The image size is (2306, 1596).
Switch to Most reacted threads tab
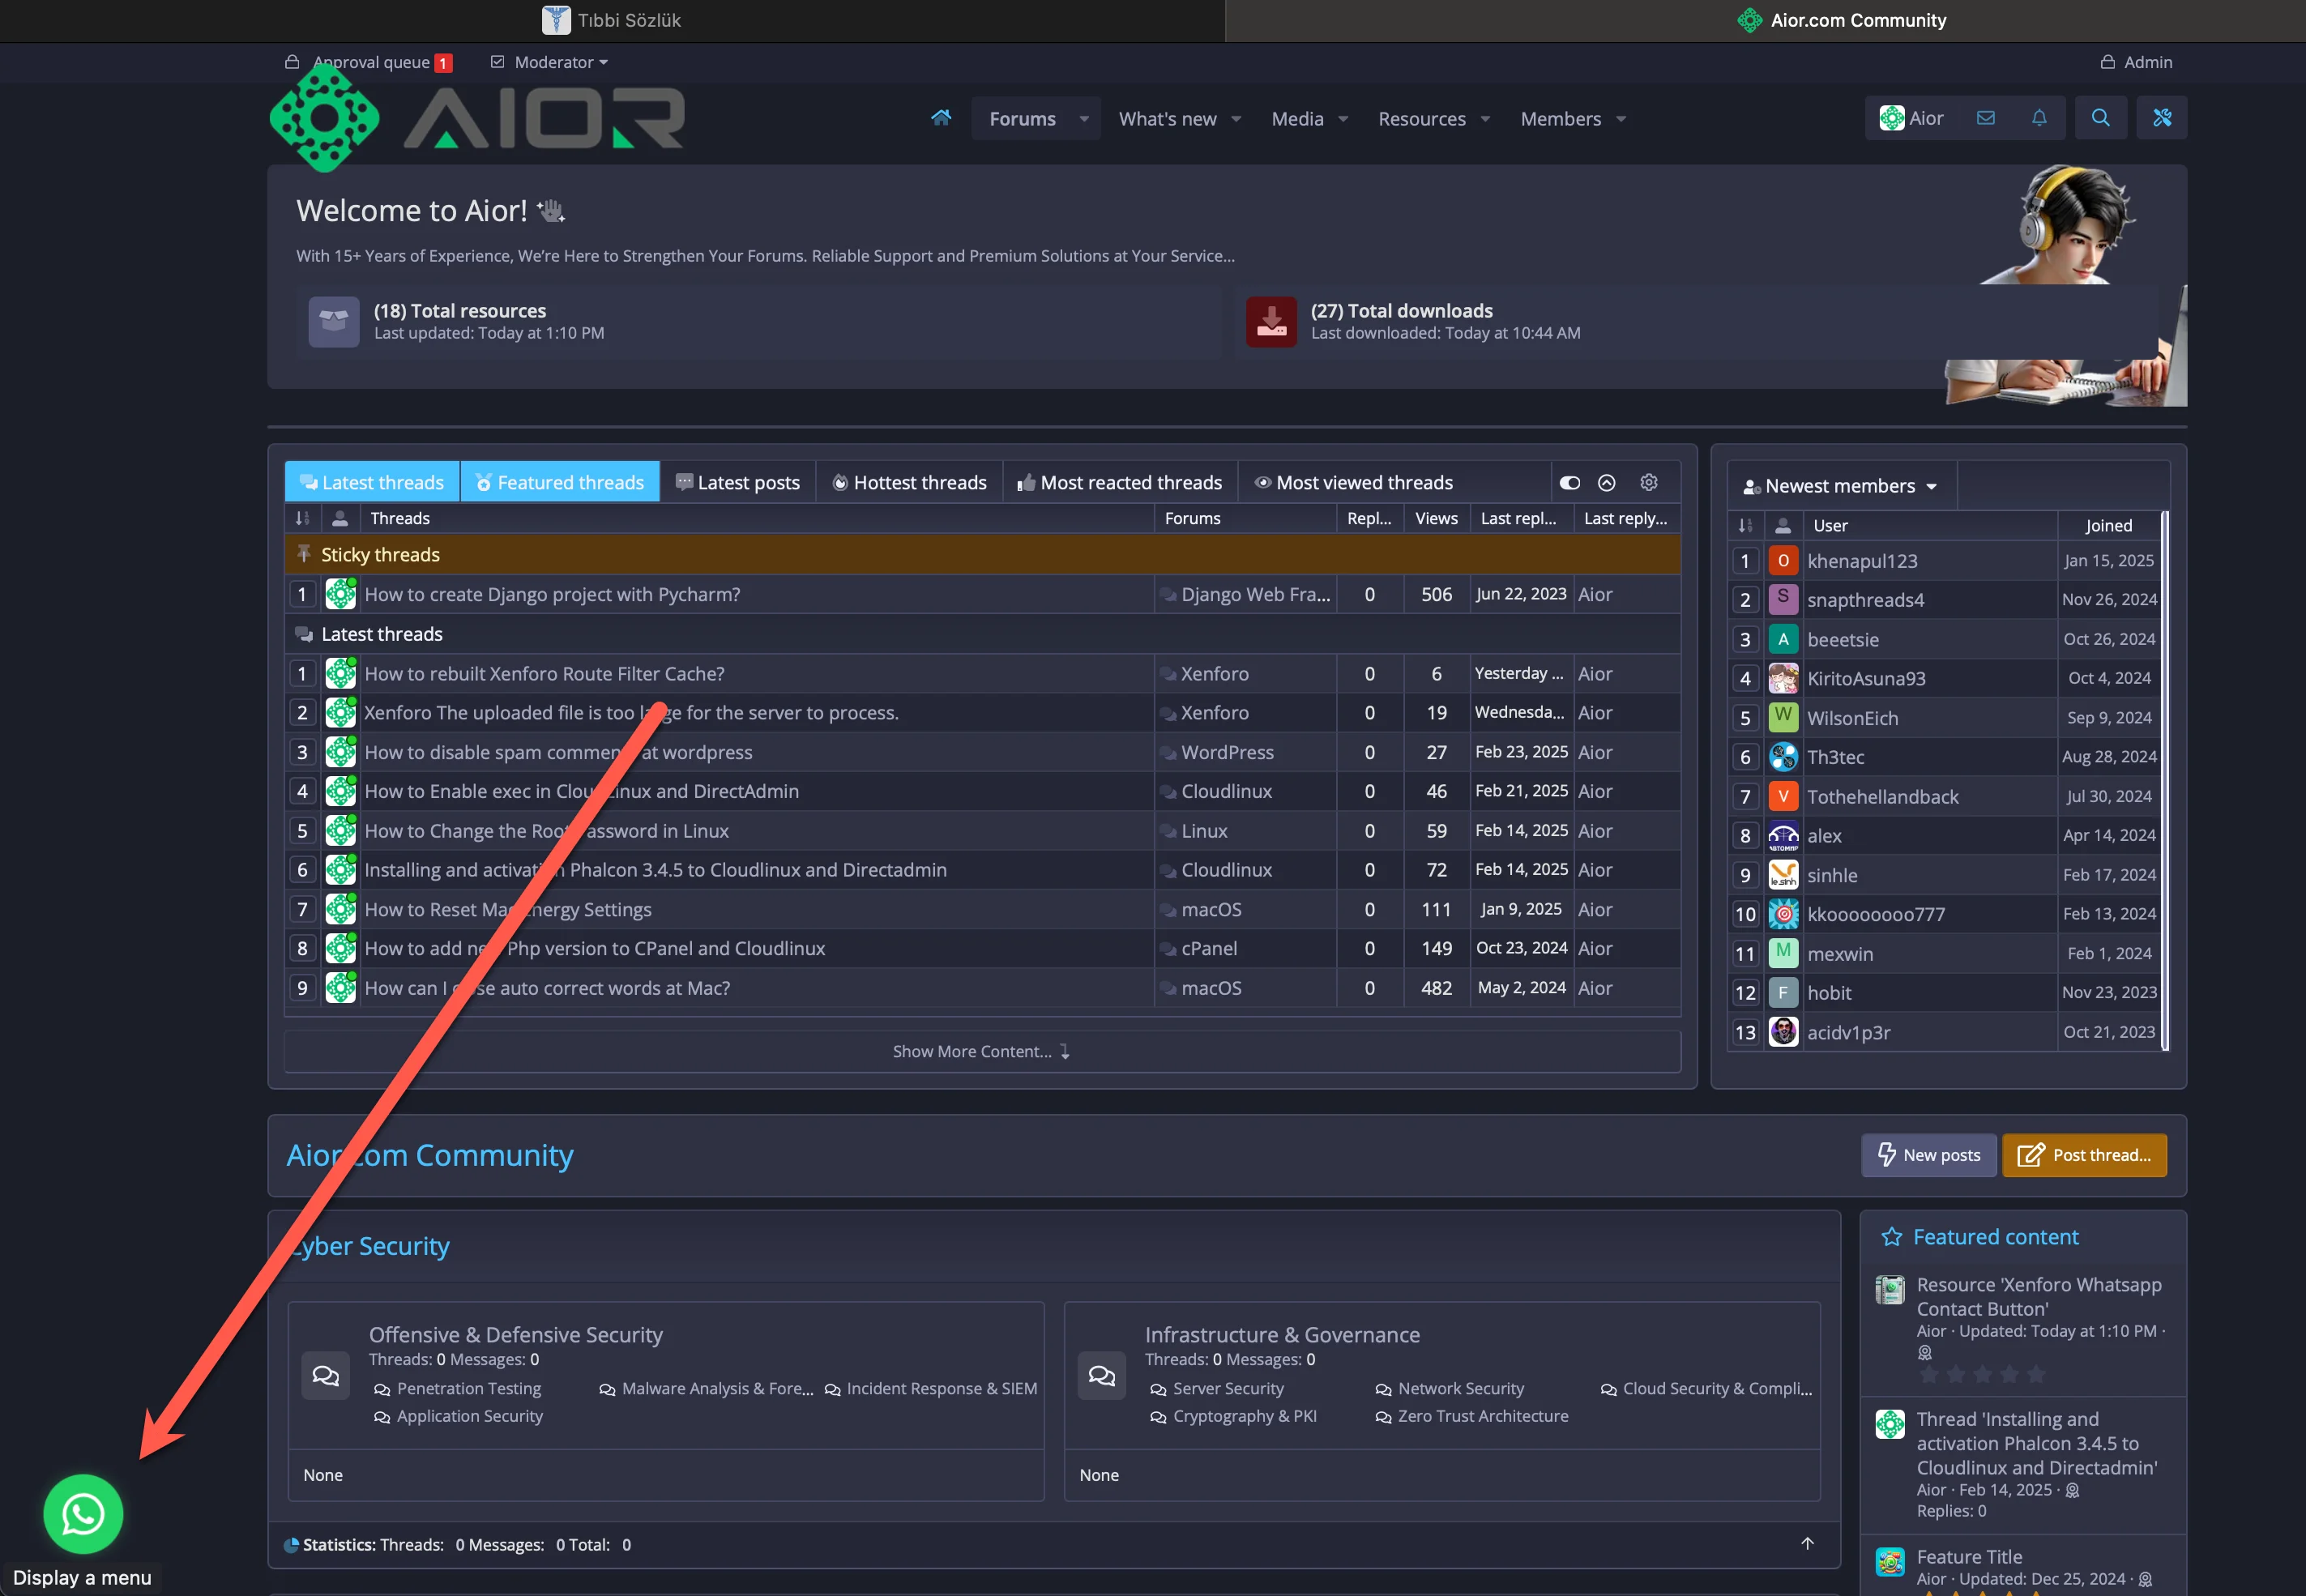(x=1120, y=482)
